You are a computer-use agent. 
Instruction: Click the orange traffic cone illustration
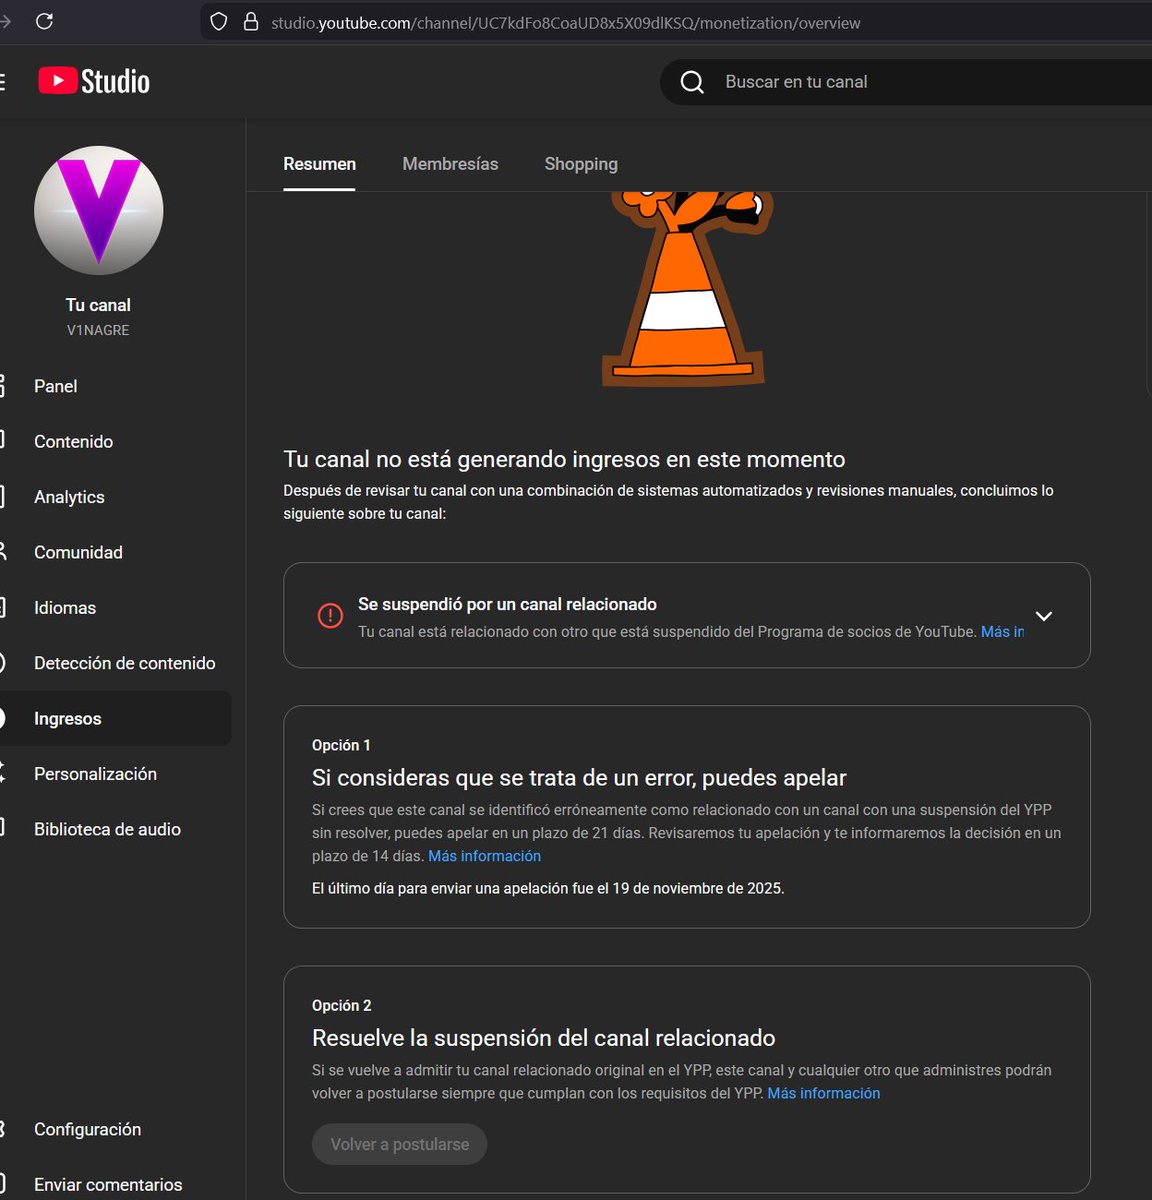686,288
